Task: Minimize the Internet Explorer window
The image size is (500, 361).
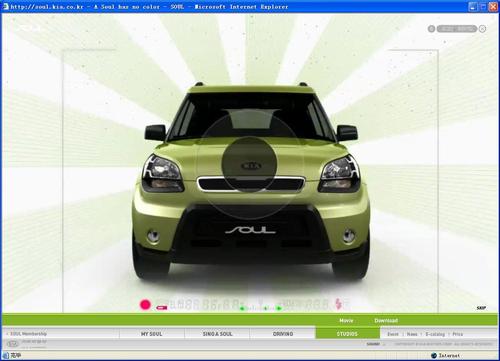Action: (473, 6)
